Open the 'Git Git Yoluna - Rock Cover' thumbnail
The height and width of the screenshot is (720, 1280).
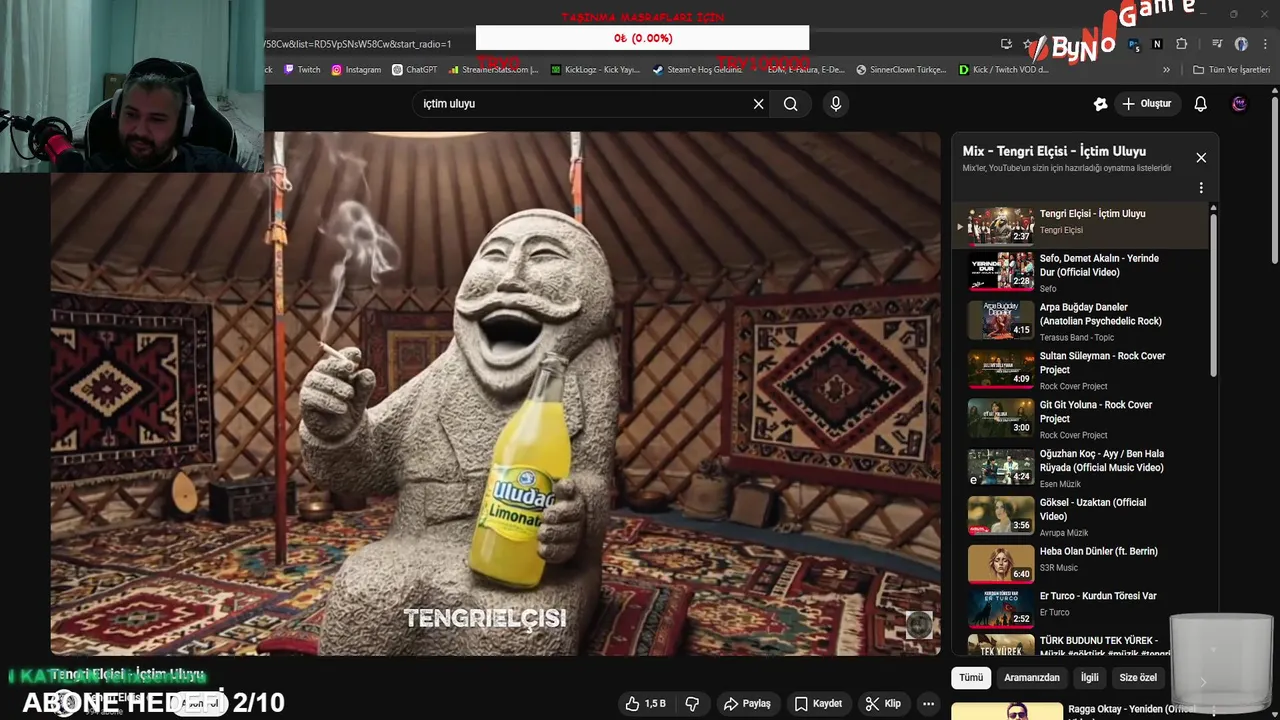(1001, 418)
